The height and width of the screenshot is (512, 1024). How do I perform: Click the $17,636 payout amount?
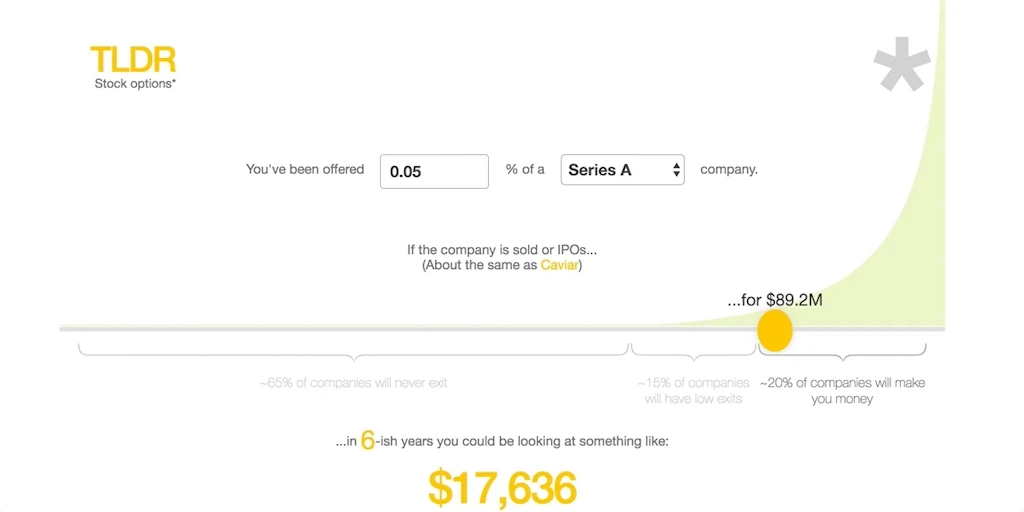click(x=503, y=488)
